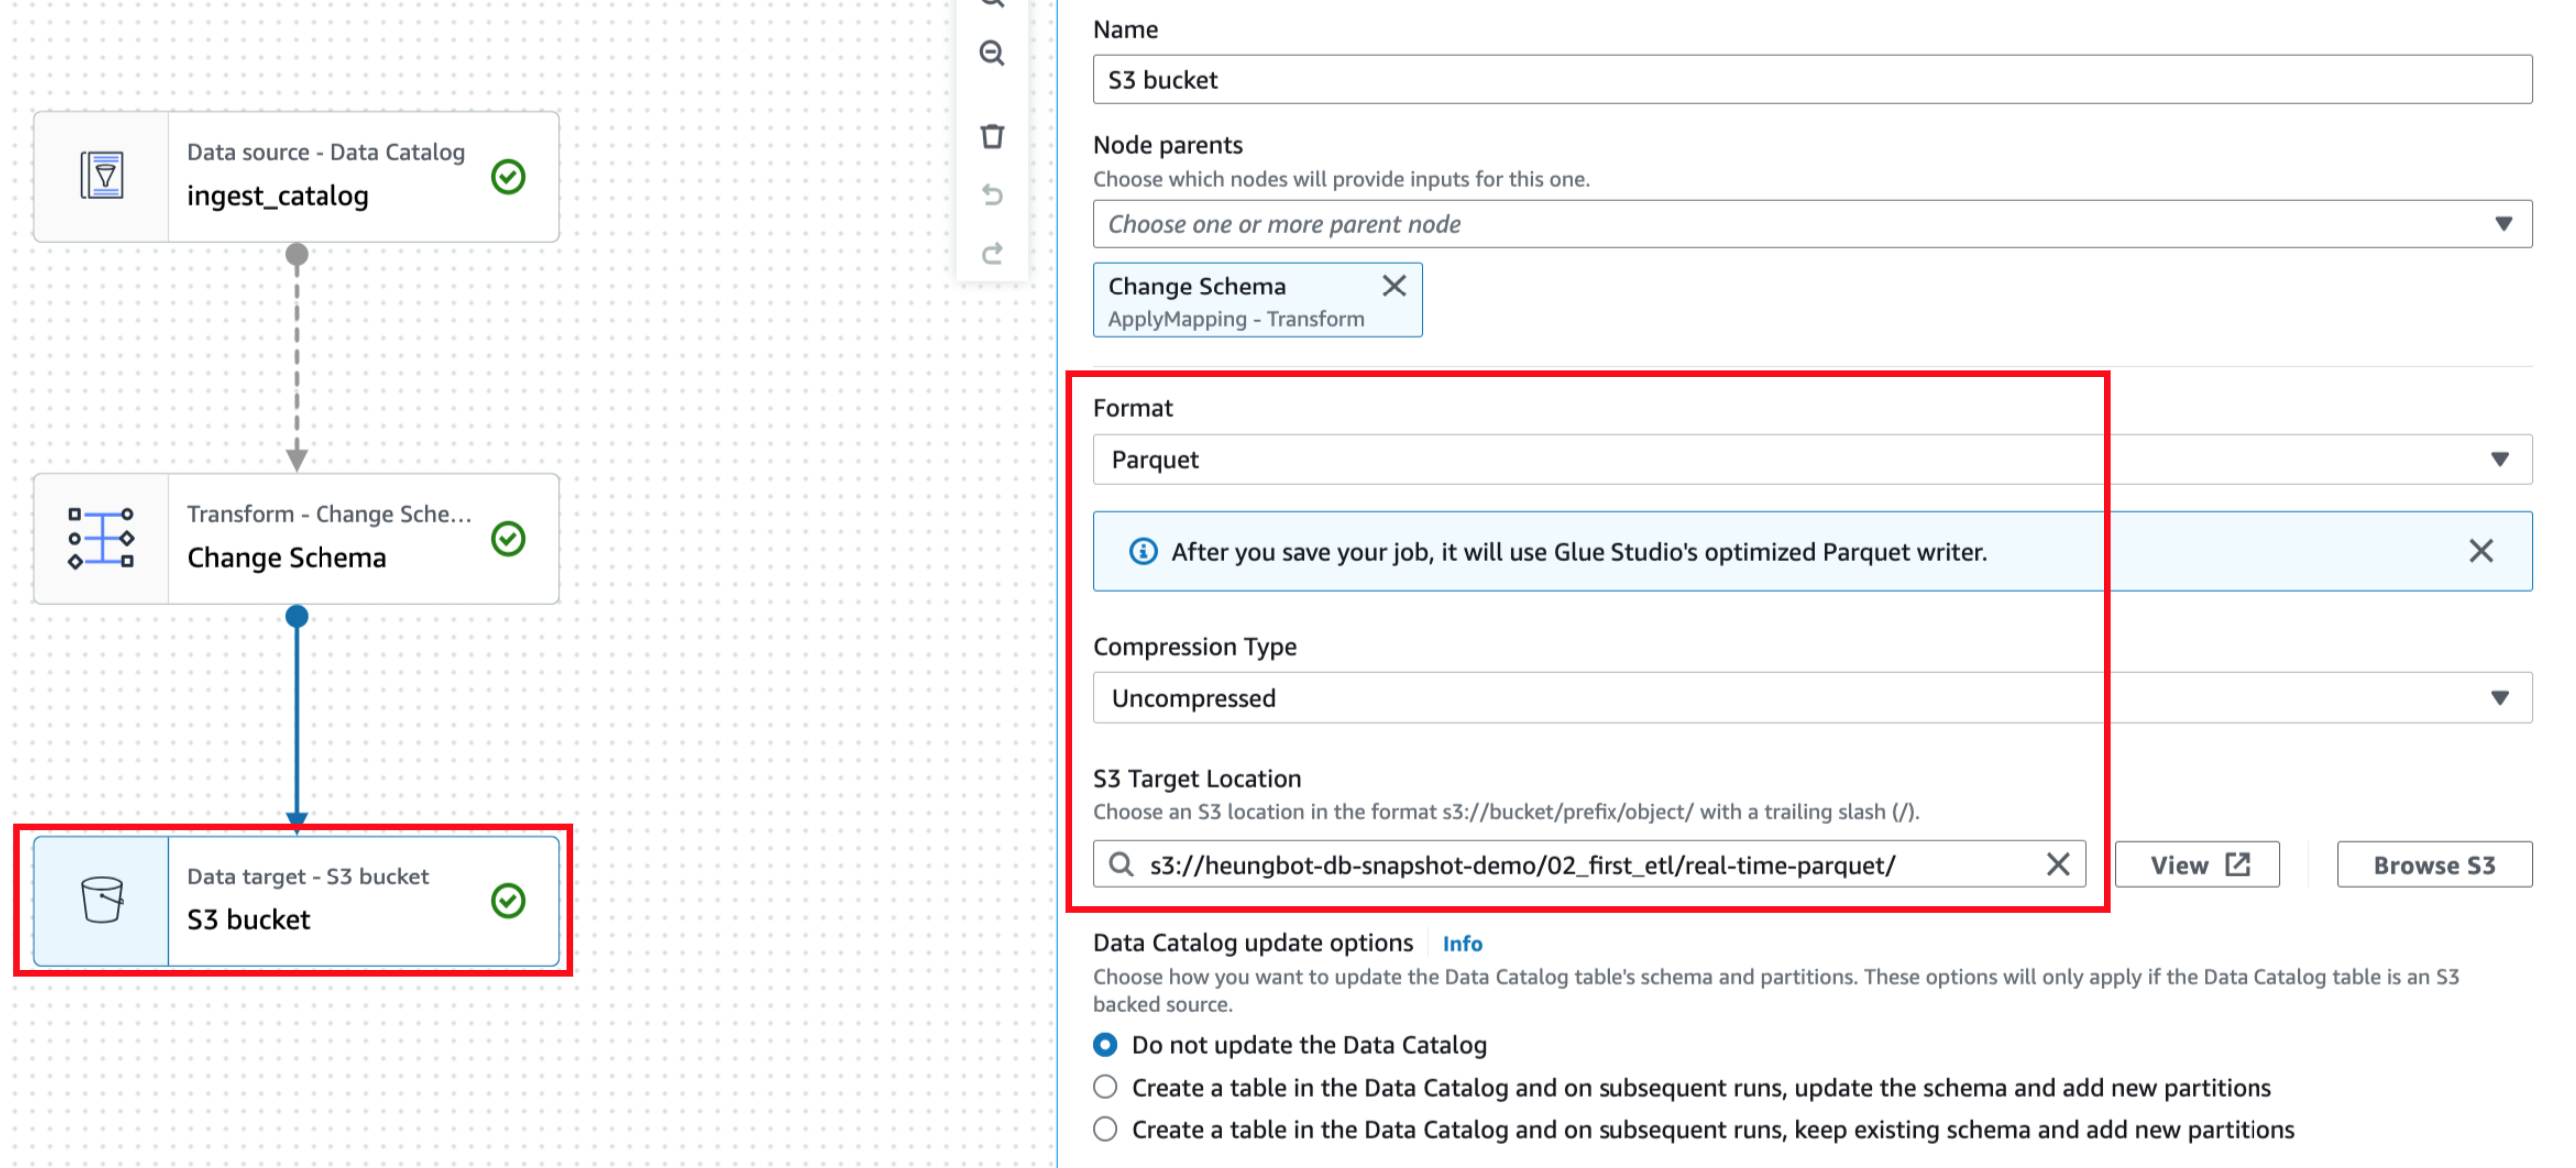Click the S3 bucket target node icon

(102, 900)
